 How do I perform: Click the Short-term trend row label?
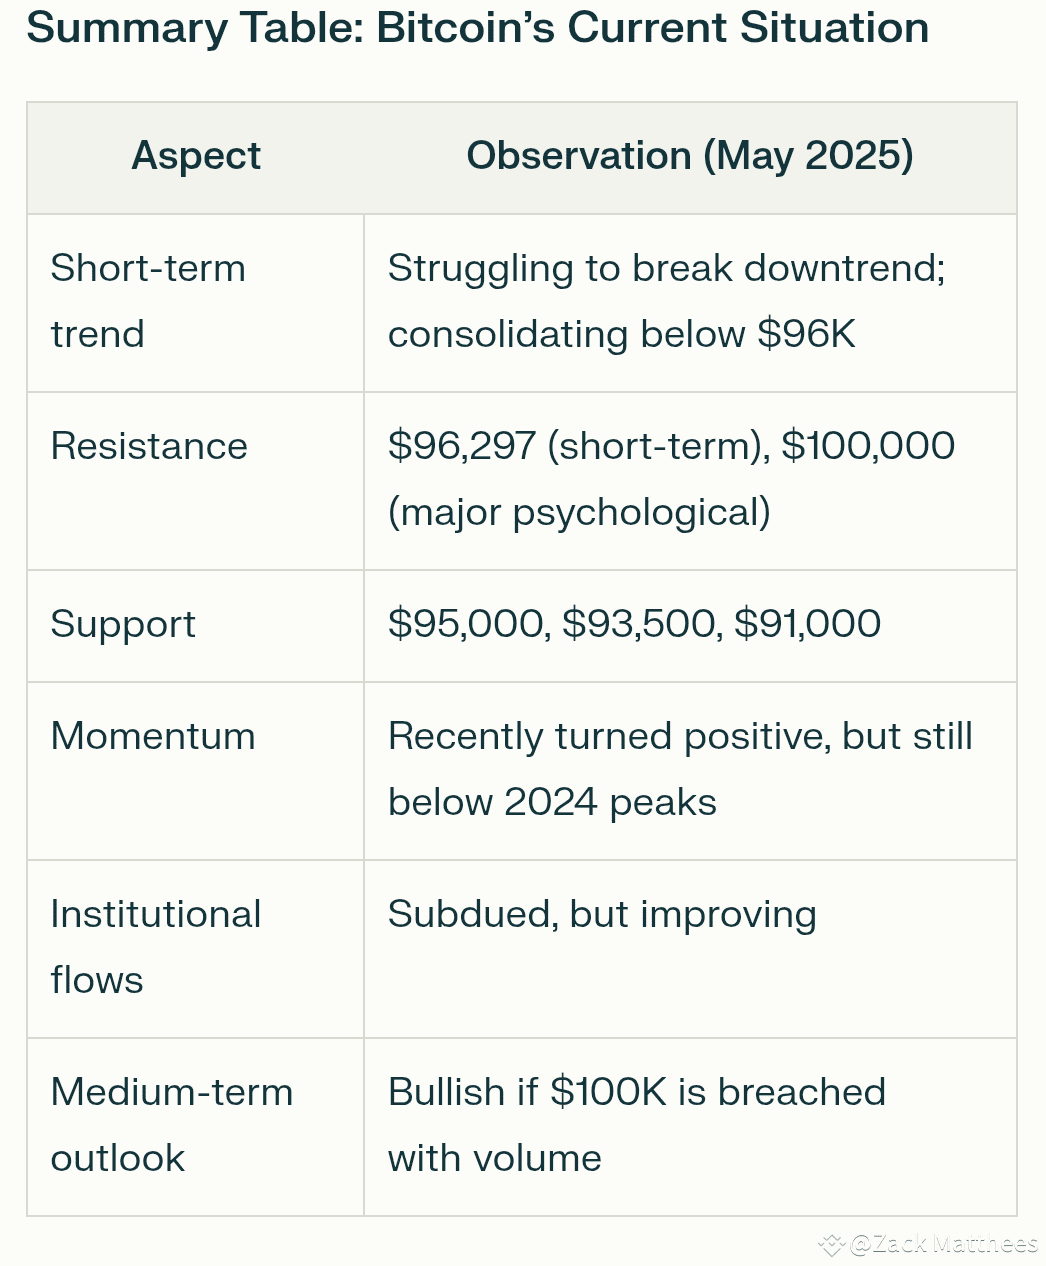[x=147, y=301]
